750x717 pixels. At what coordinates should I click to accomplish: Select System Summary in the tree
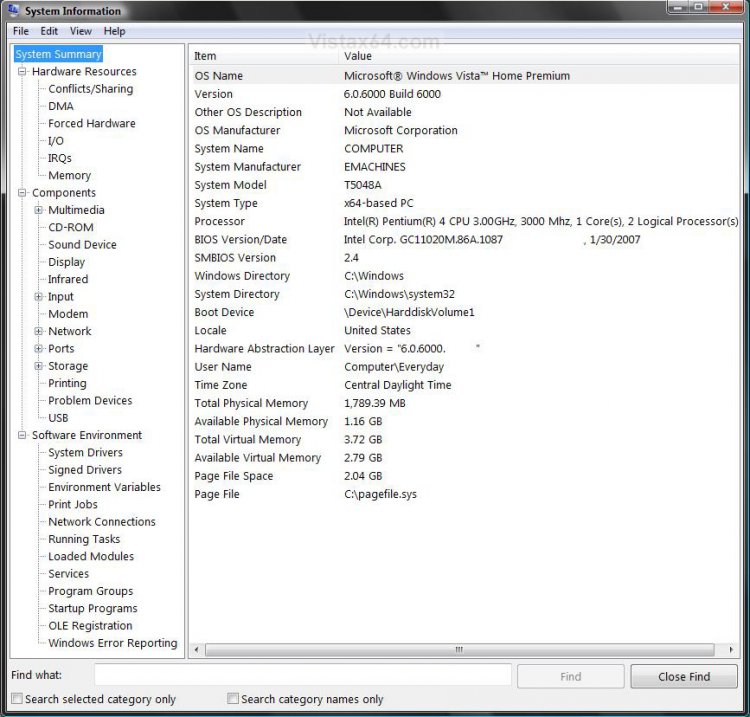point(58,54)
